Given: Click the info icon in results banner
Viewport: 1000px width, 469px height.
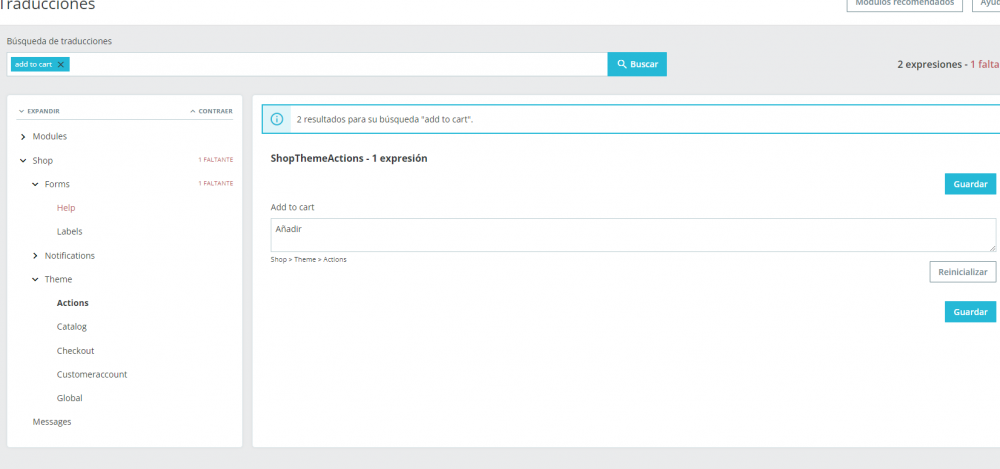Looking at the screenshot, I should pyautogui.click(x=277, y=119).
